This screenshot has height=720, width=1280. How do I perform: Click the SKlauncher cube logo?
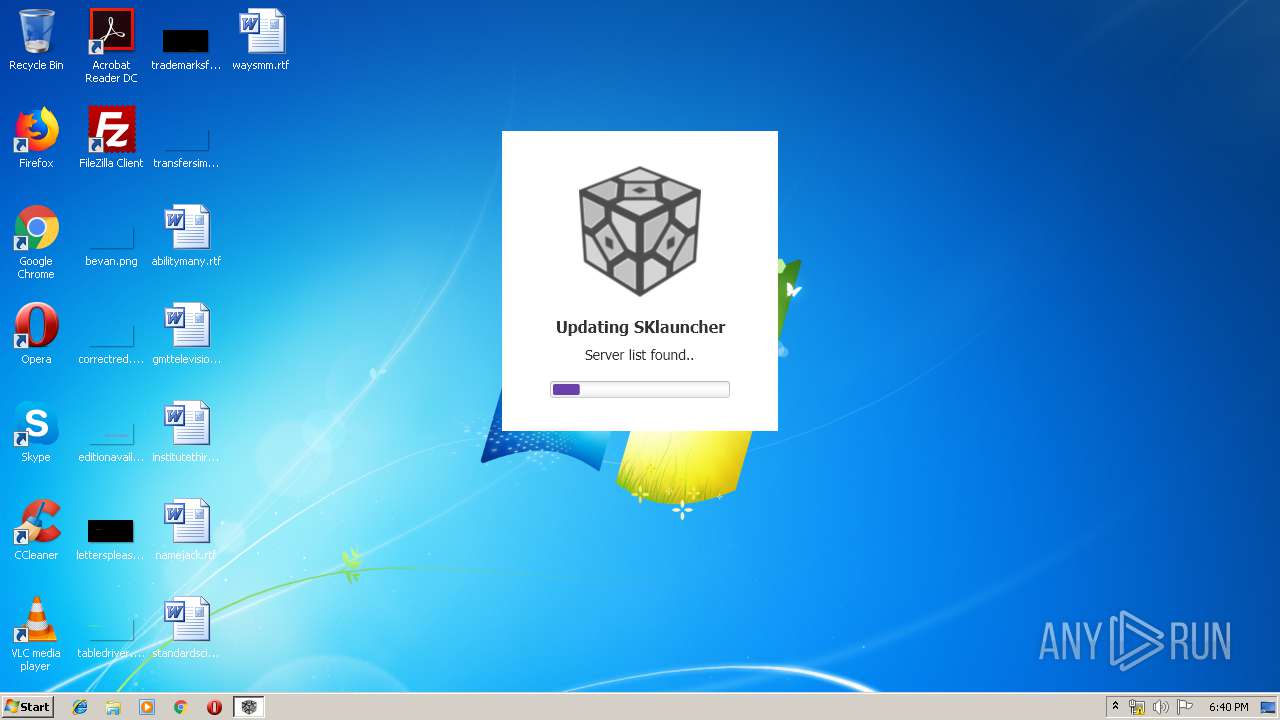pyautogui.click(x=640, y=231)
